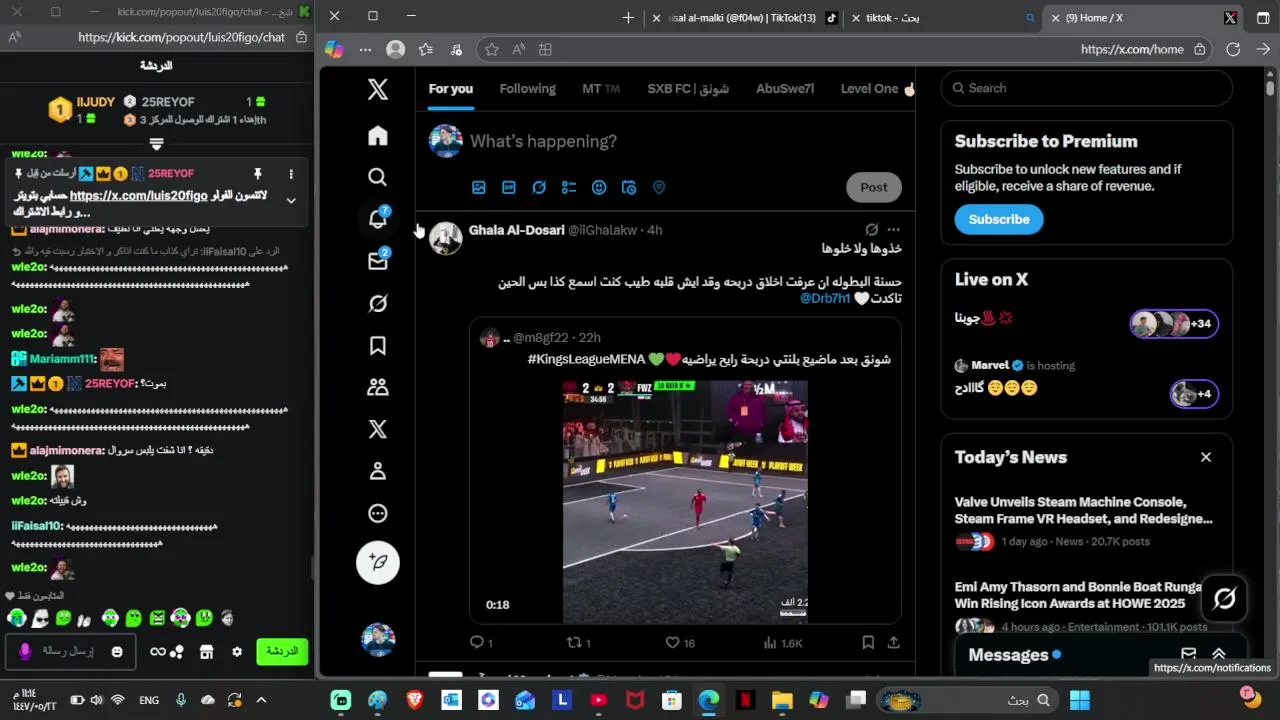The height and width of the screenshot is (720, 1280).
Task: Open pinned message options menu in Kick chat
Action: tap(291, 174)
